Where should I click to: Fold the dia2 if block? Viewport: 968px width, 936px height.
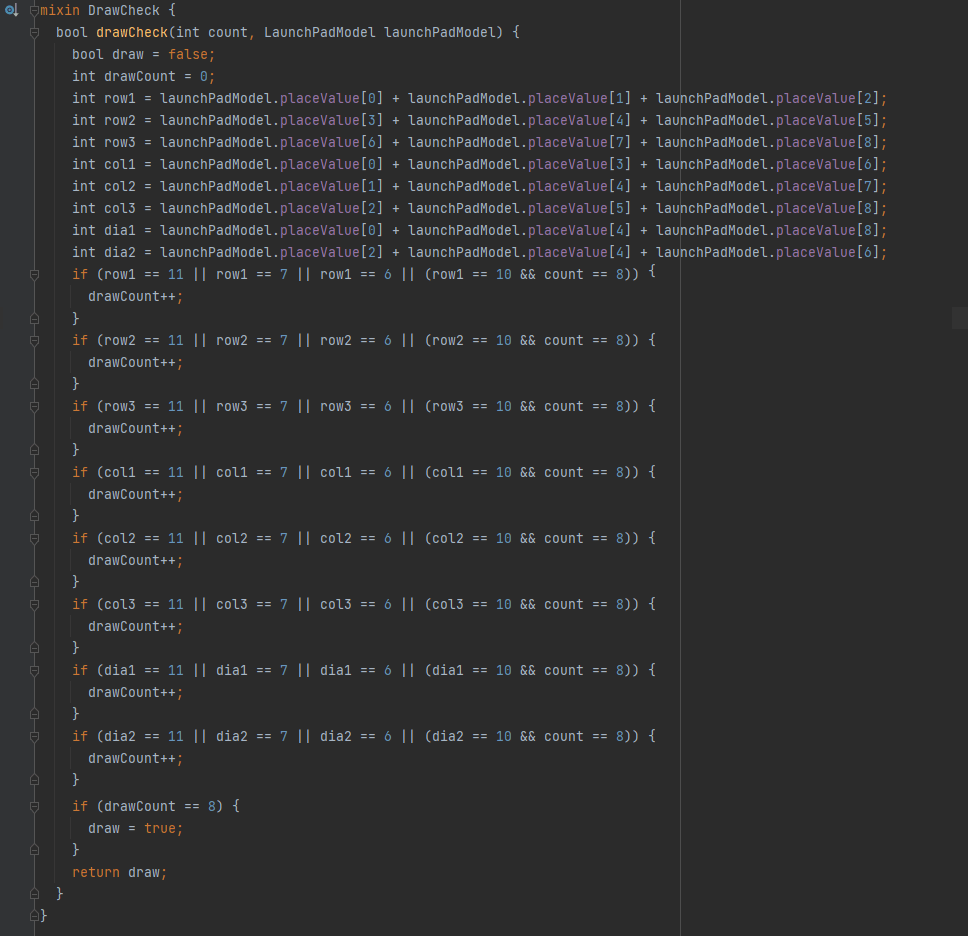coord(34,736)
